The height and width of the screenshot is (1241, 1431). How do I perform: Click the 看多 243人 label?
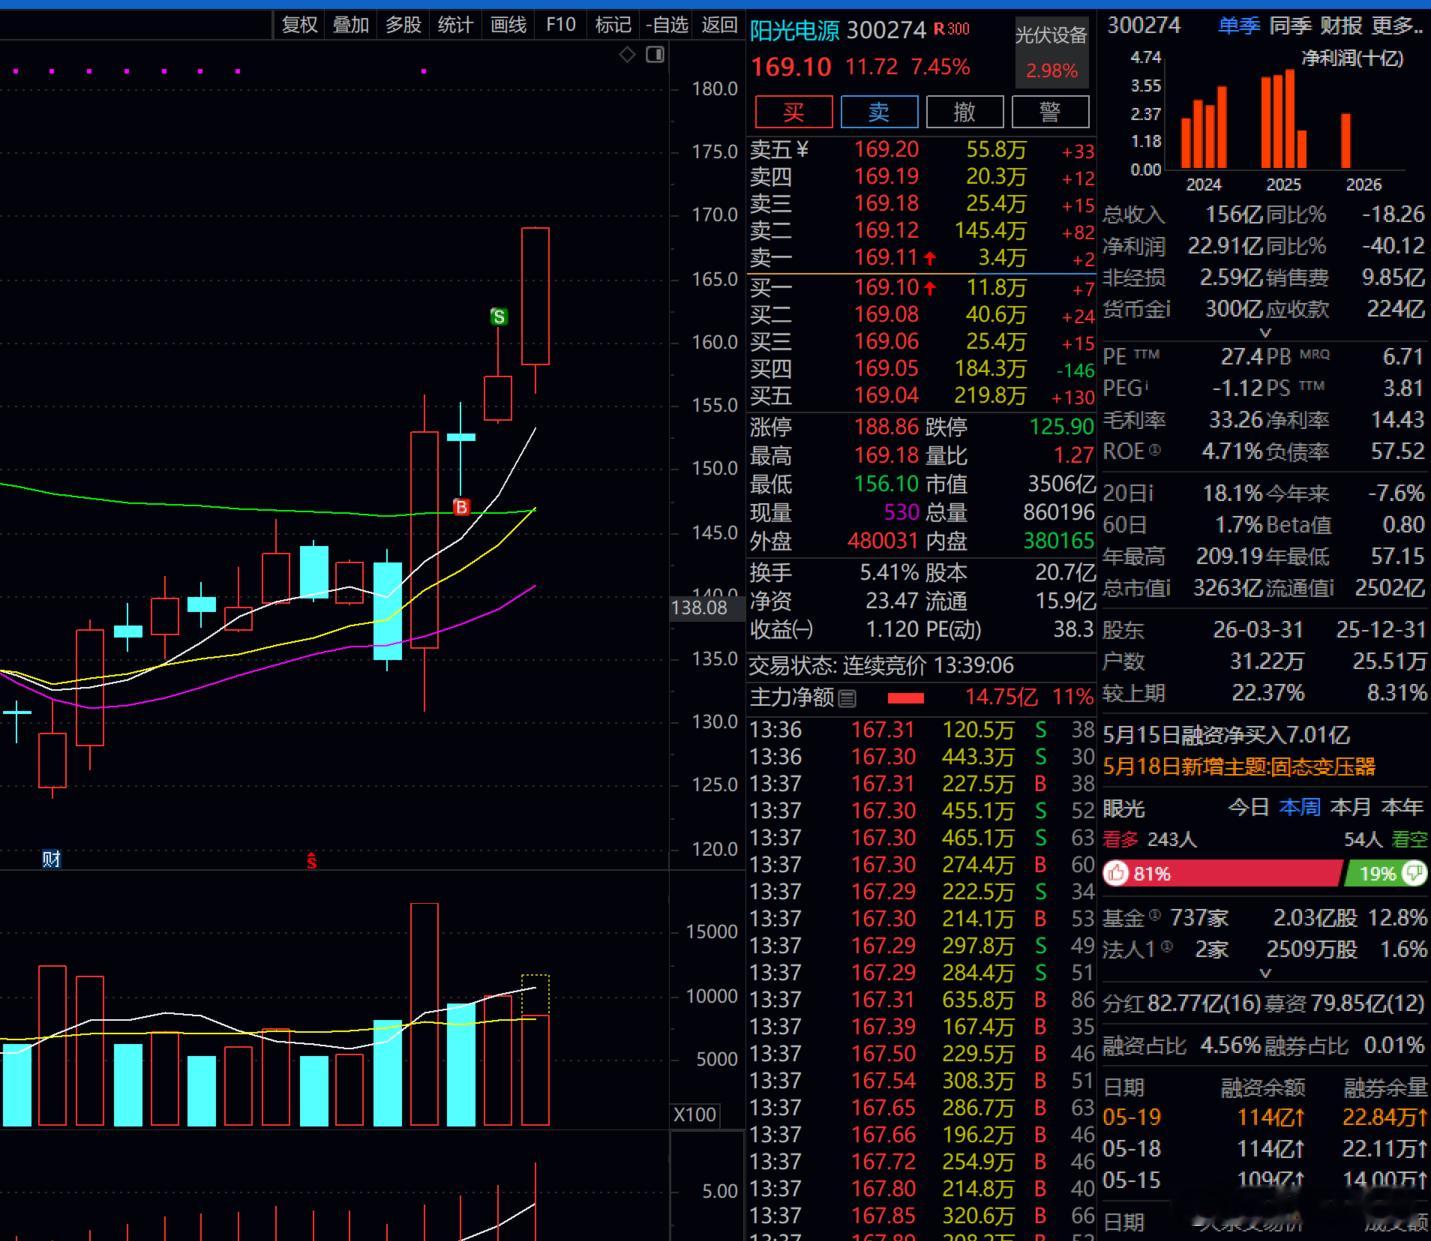[1149, 839]
